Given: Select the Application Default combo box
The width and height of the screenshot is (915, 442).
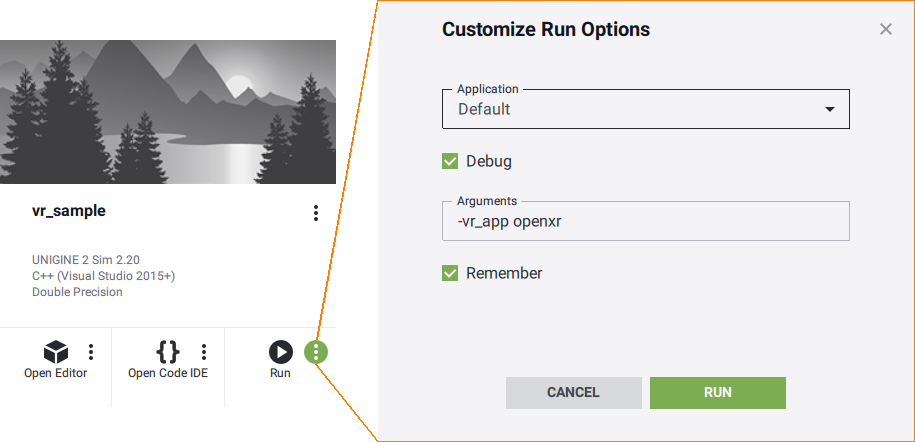Looking at the screenshot, I should point(630,109).
